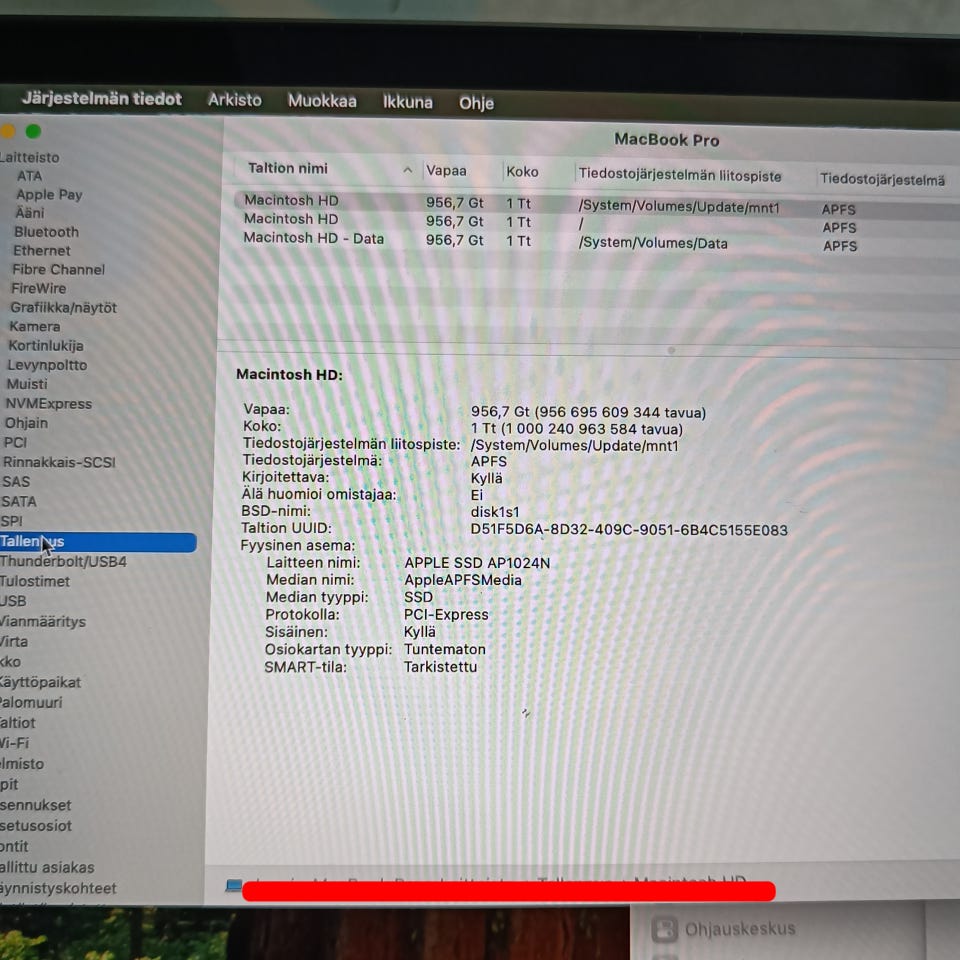Select Fibre Channel in the sidebar
This screenshot has width=960, height=960.
pyautogui.click(x=58, y=269)
